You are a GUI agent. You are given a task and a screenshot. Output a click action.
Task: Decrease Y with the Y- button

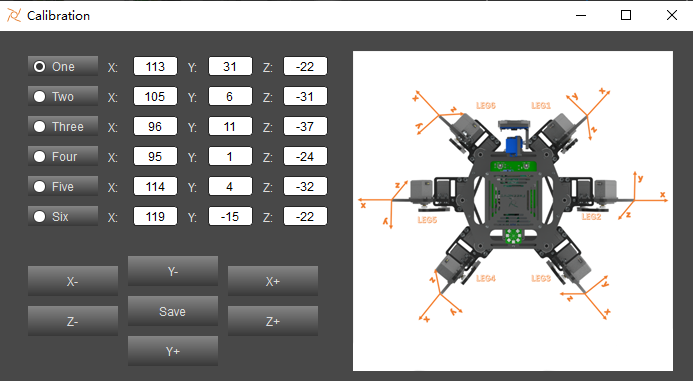[173, 271]
